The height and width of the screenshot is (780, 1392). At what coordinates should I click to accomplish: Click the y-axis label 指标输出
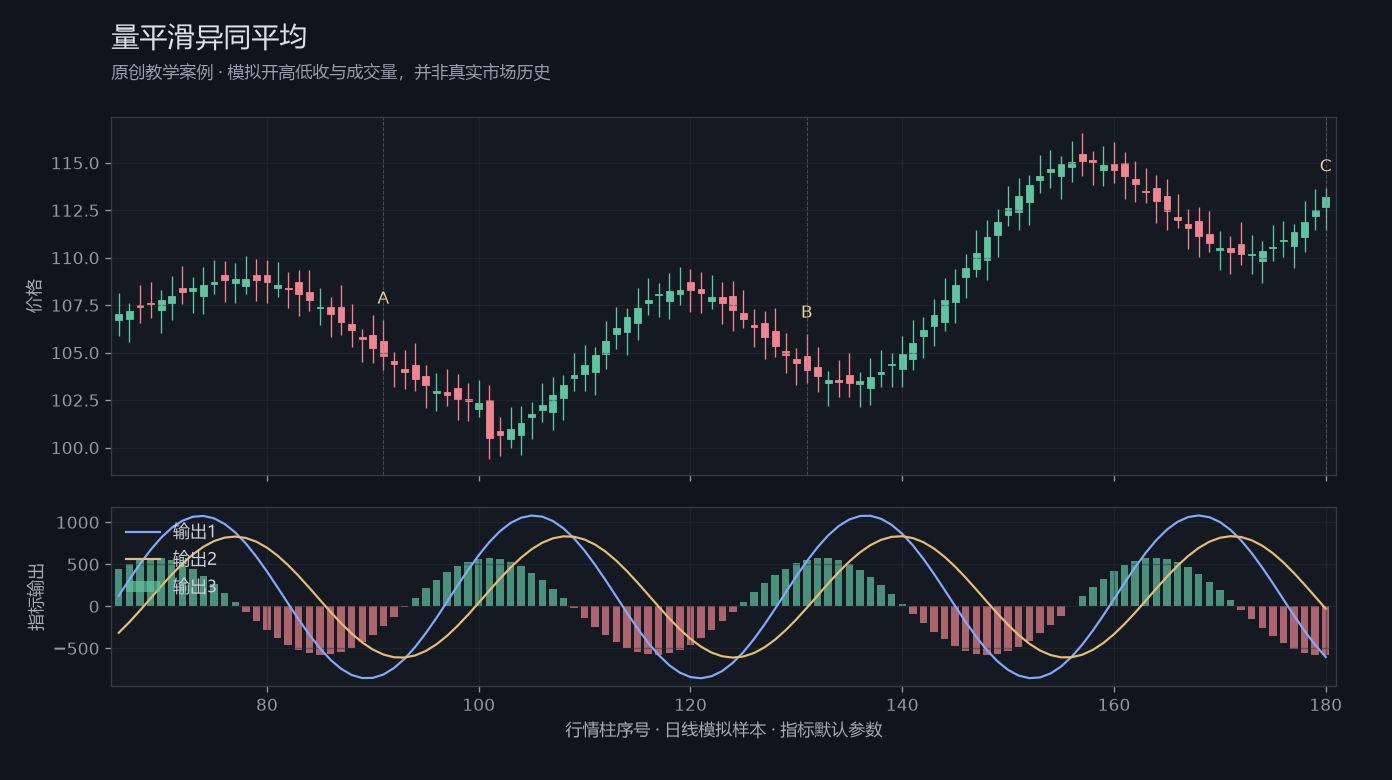tap(35, 597)
